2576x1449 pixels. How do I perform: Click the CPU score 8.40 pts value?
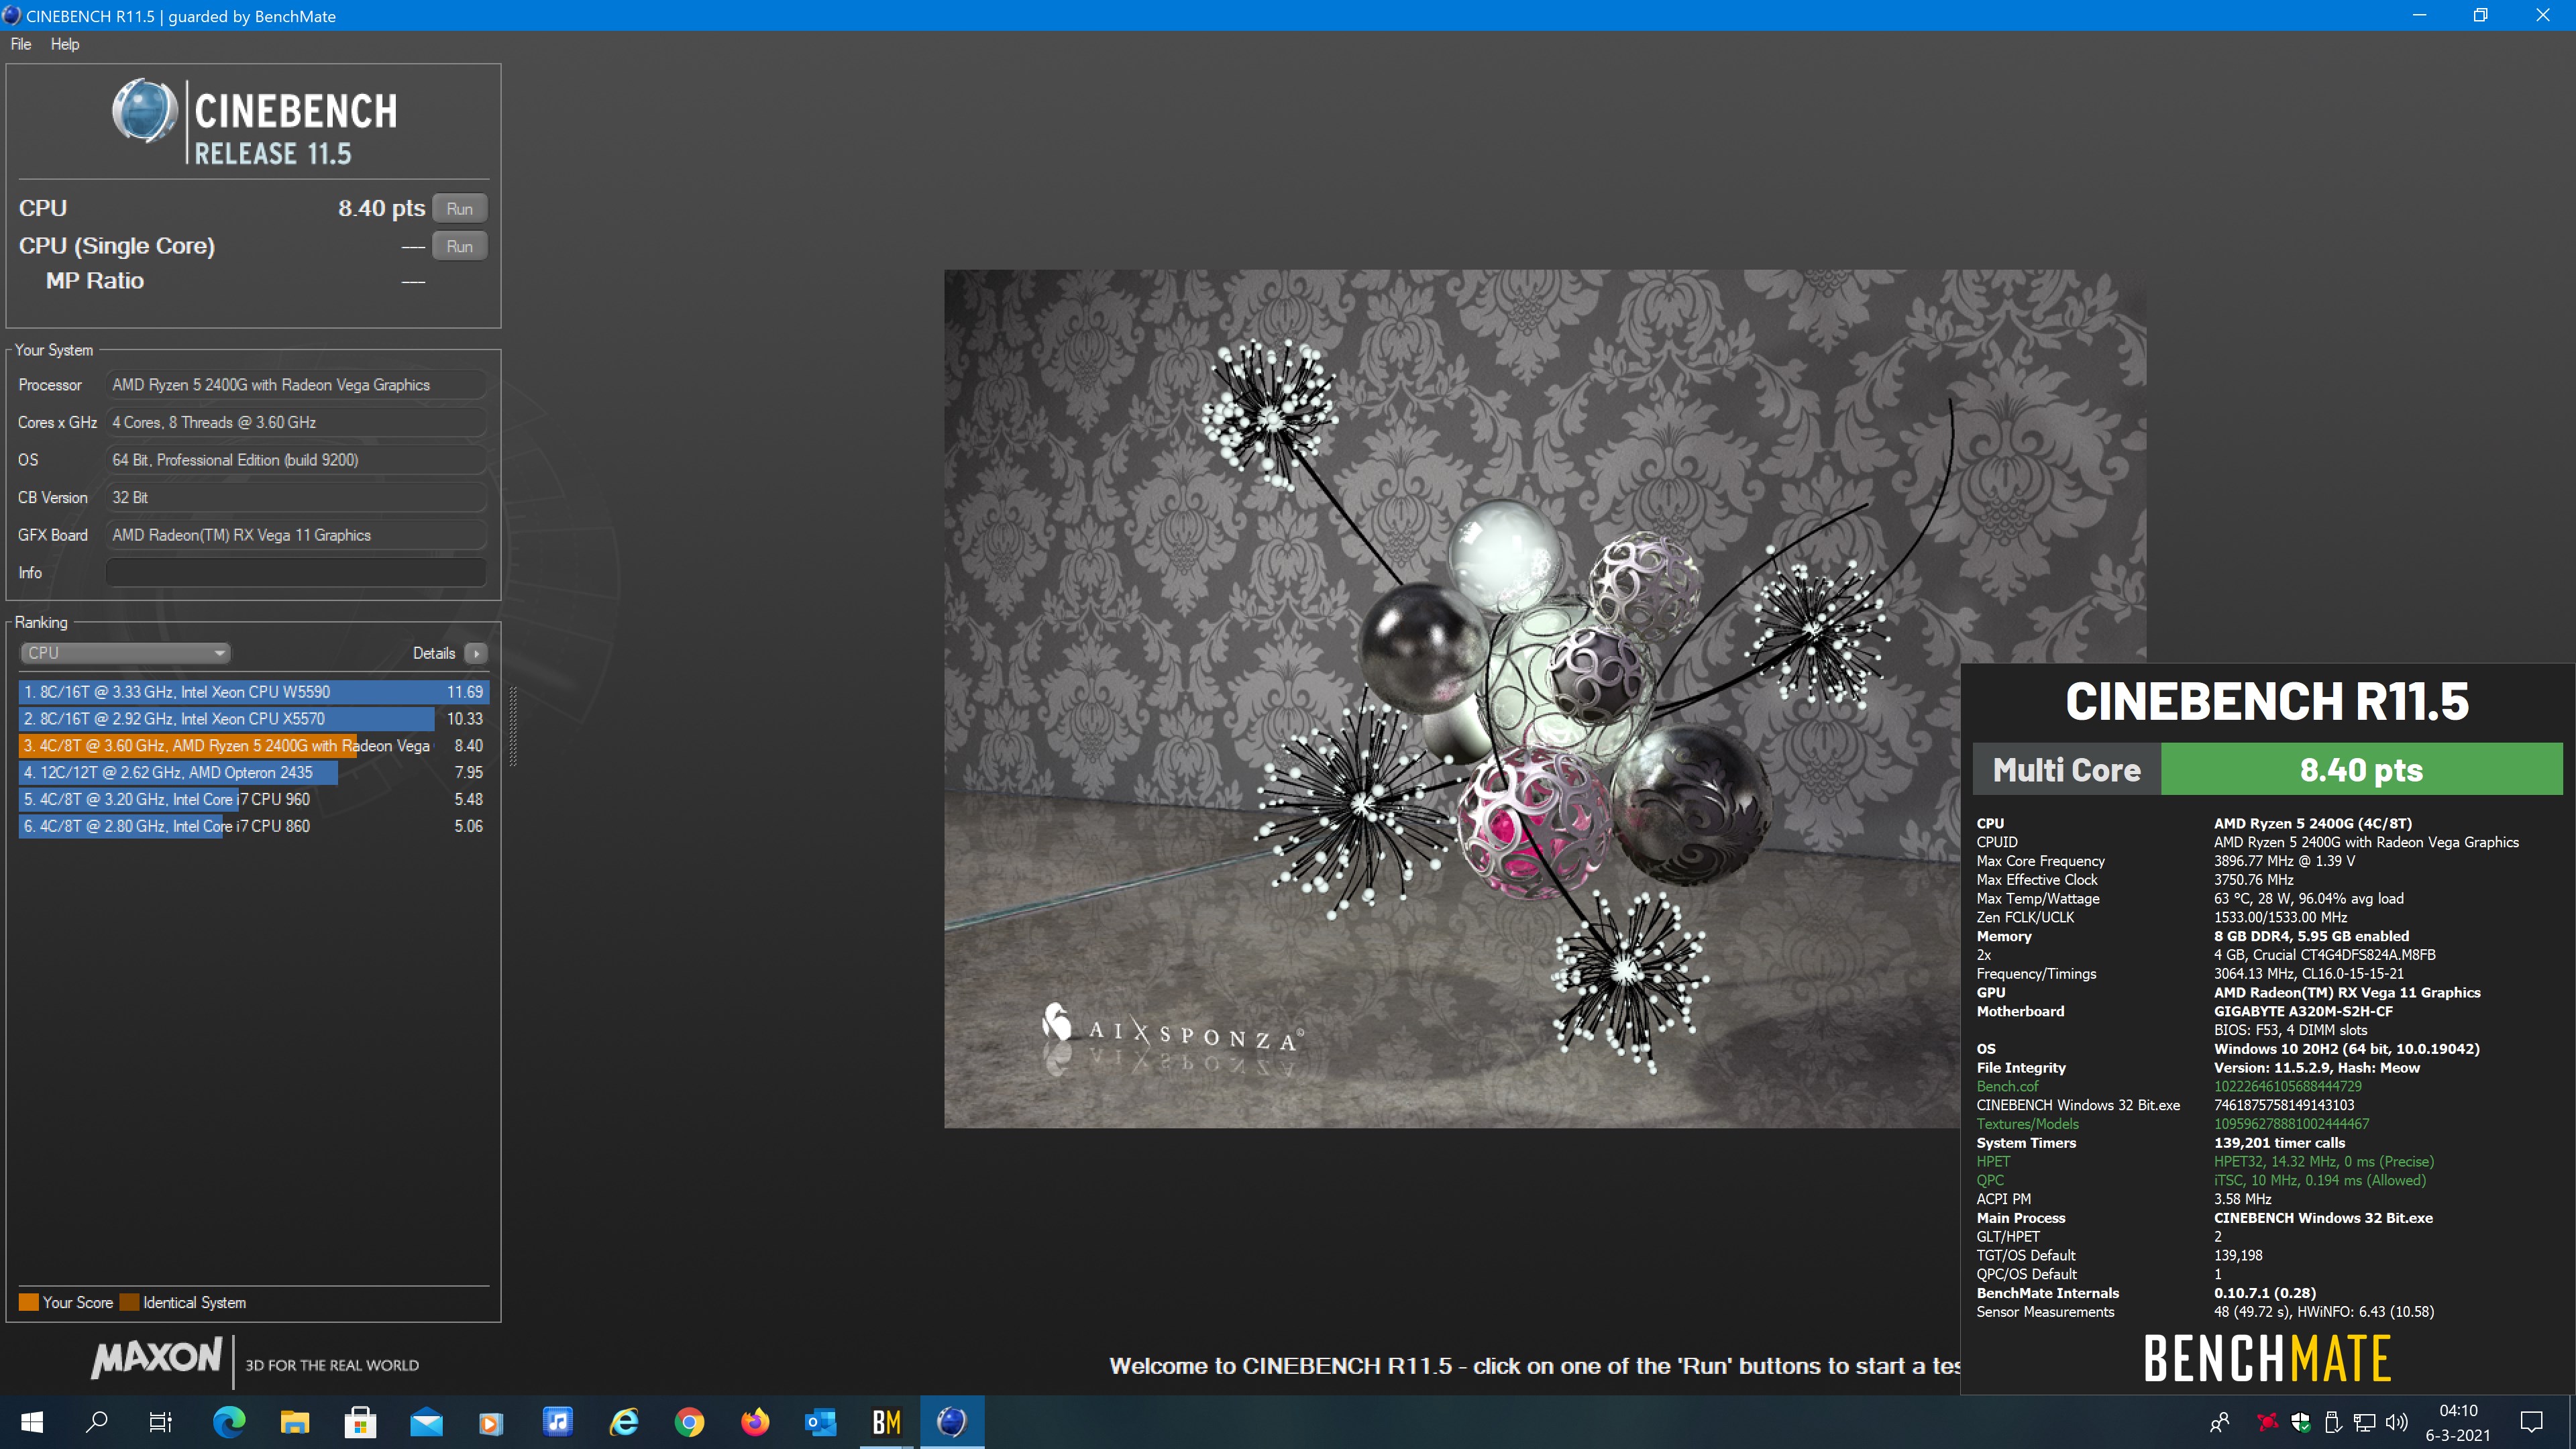point(381,208)
